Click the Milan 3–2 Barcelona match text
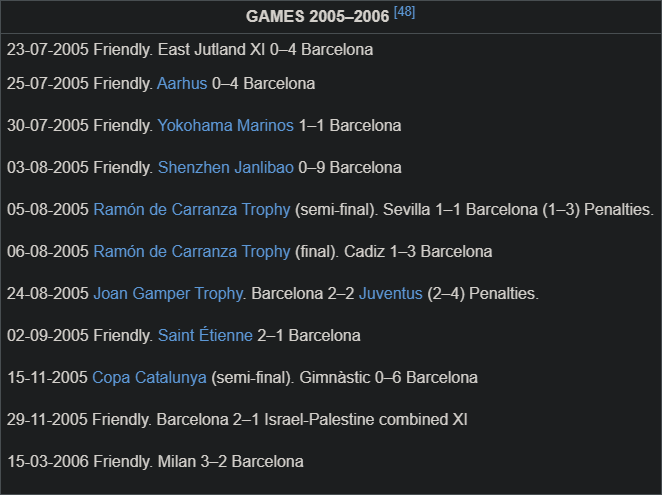The height and width of the screenshot is (495, 662). 231,462
